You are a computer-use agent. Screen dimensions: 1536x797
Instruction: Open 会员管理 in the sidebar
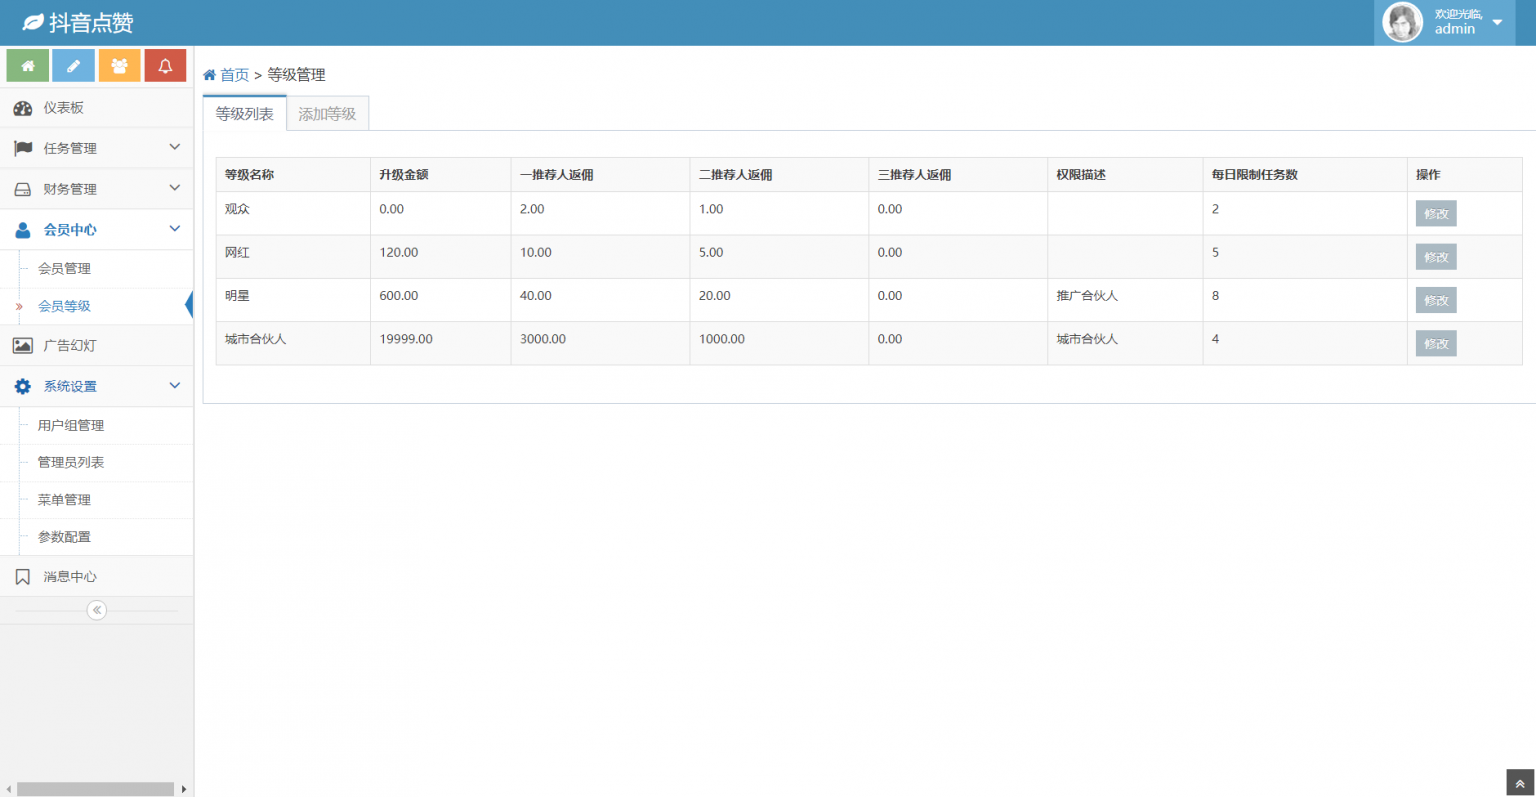tap(64, 269)
